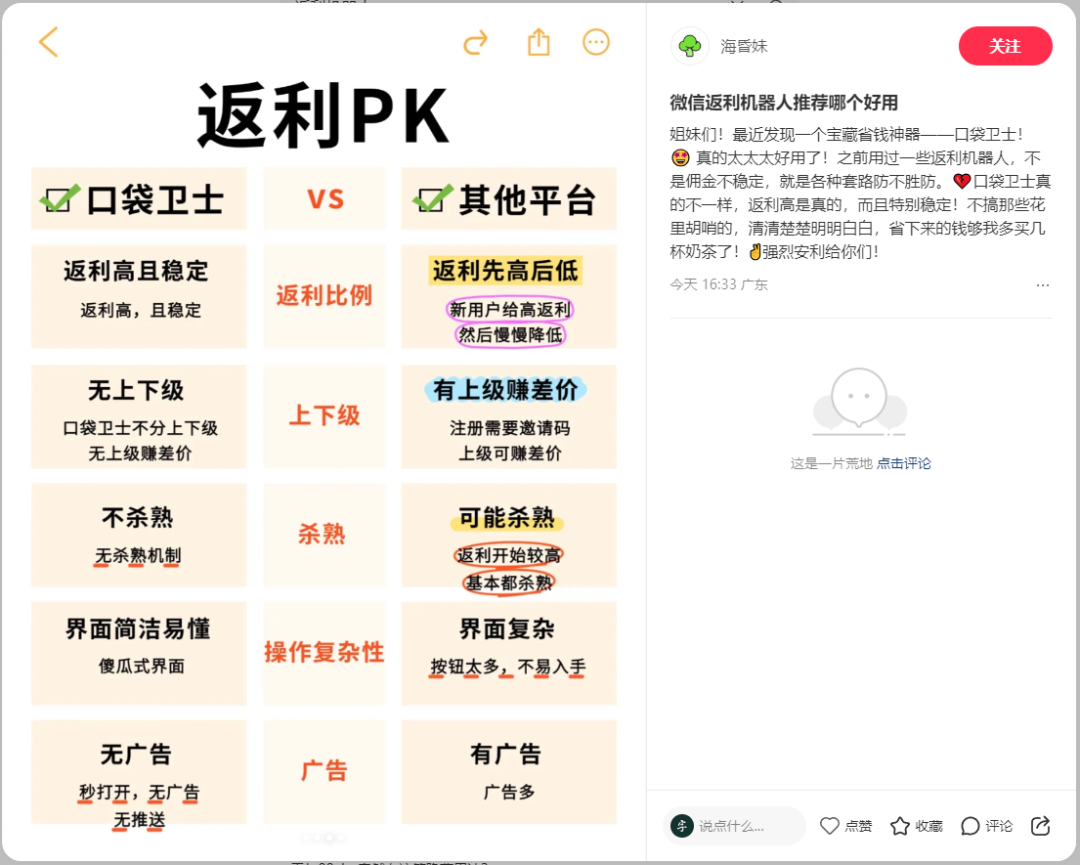Click the orange forward-arrow icon
The height and width of the screenshot is (865, 1080).
tap(475, 43)
